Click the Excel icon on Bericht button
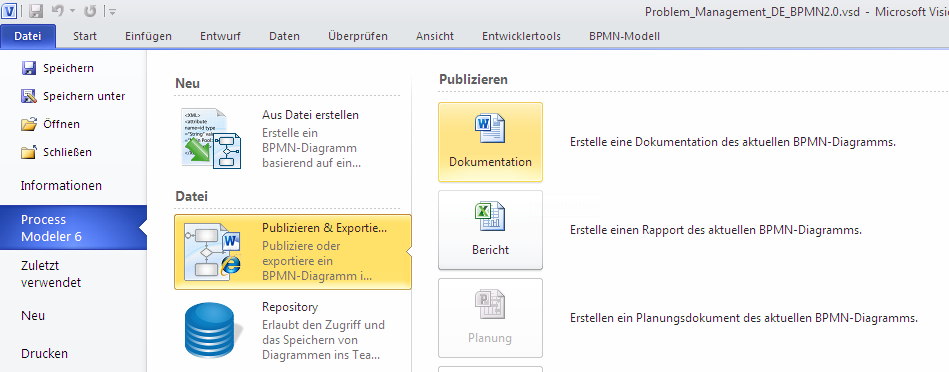 coord(490,216)
